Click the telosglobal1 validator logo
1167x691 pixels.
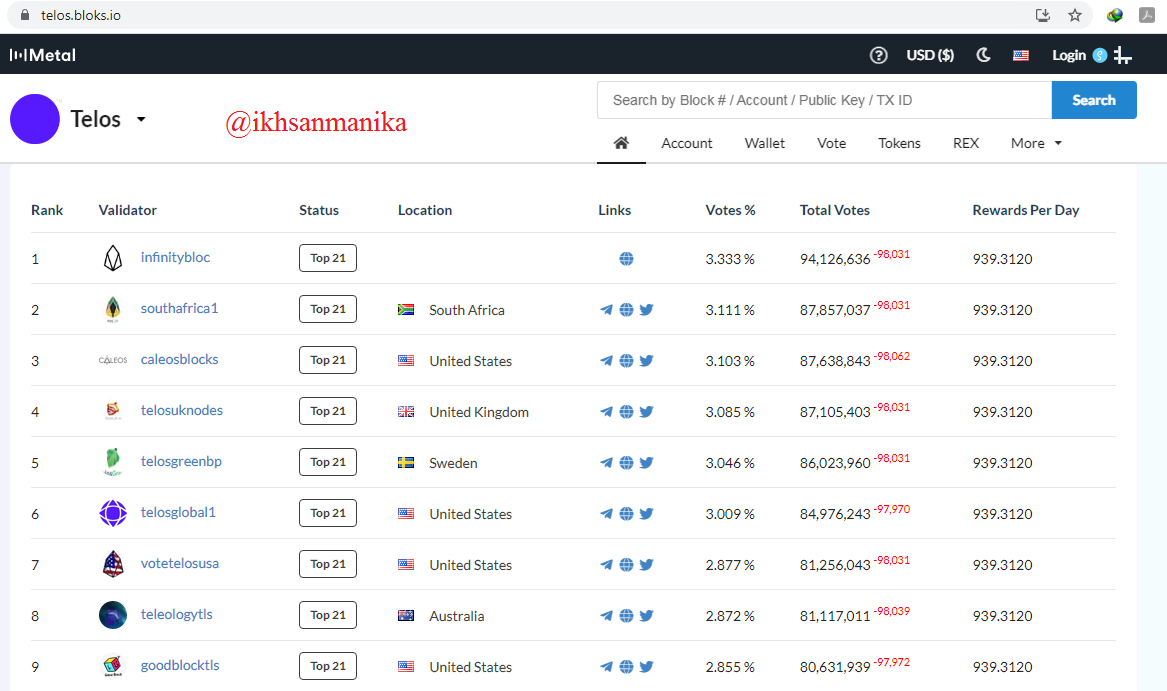tap(113, 513)
